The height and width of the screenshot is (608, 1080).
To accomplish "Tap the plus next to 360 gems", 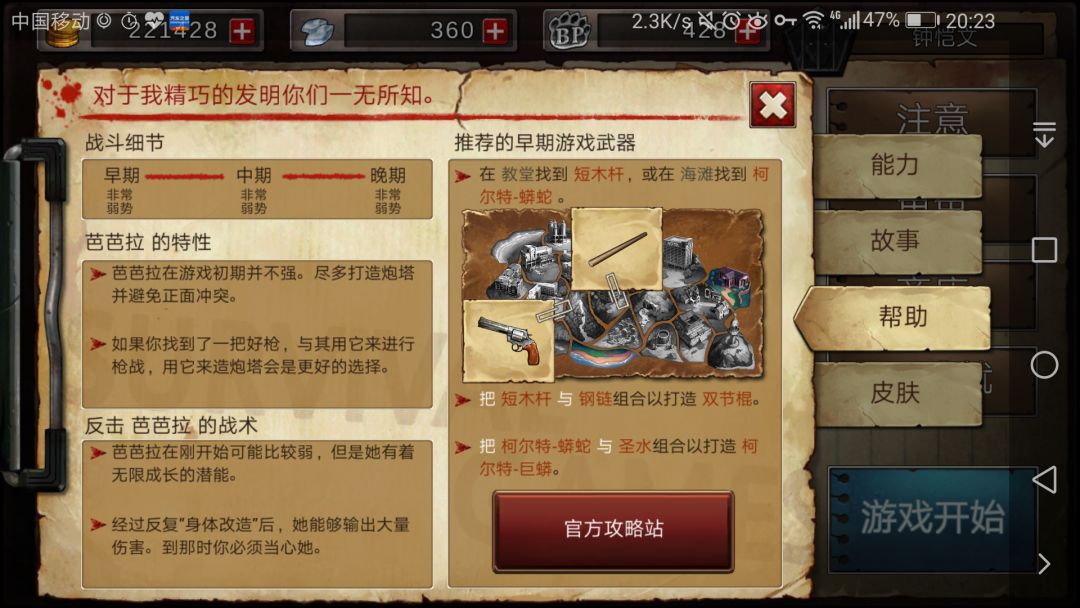I will [495, 31].
